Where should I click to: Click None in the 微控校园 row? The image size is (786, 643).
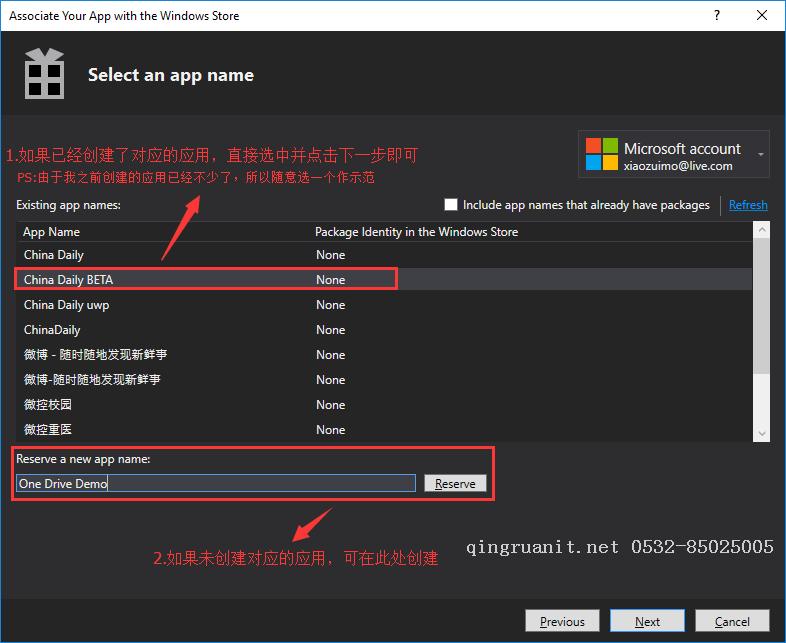(330, 405)
